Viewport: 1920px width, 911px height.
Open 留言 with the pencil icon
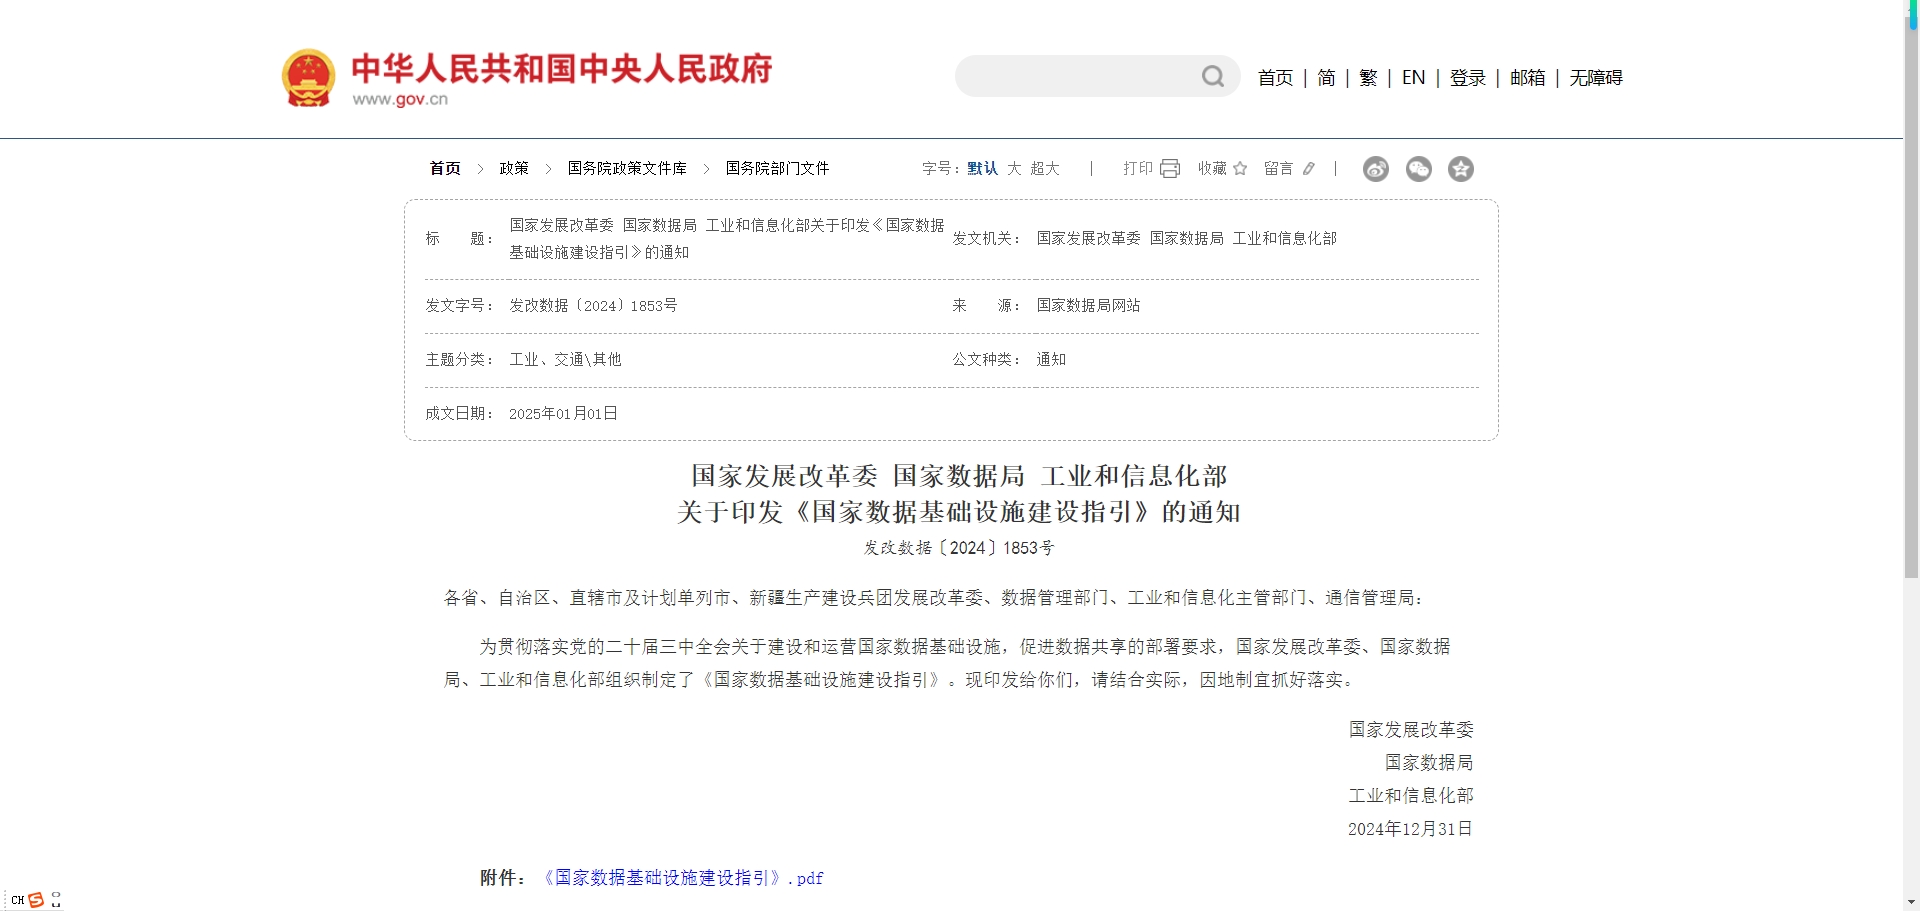click(1310, 168)
